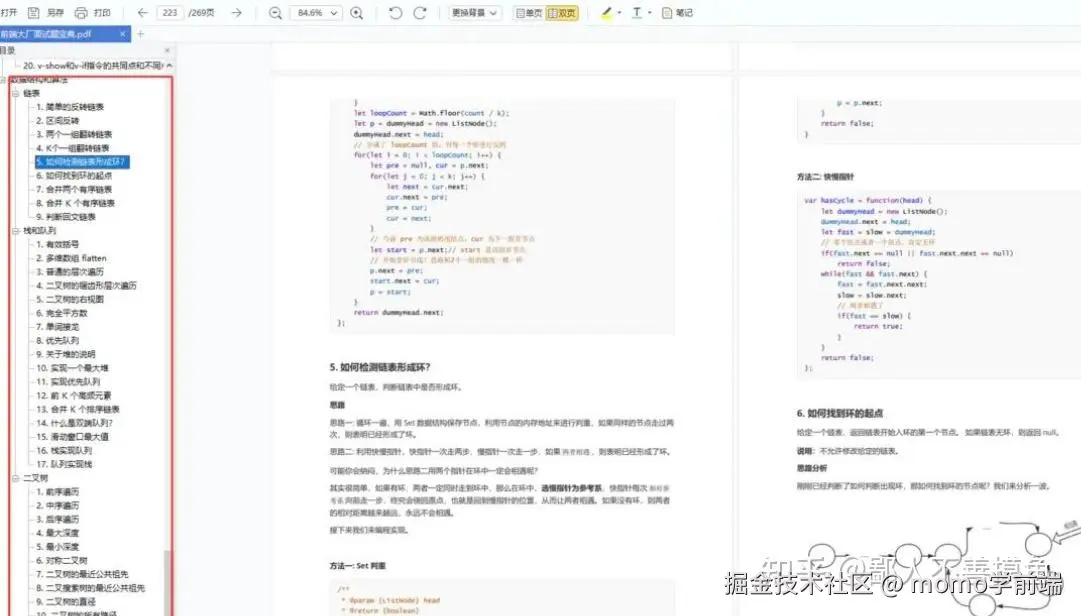
Task: Open outline item 4. K个一组翻转链表
Action: (72, 148)
